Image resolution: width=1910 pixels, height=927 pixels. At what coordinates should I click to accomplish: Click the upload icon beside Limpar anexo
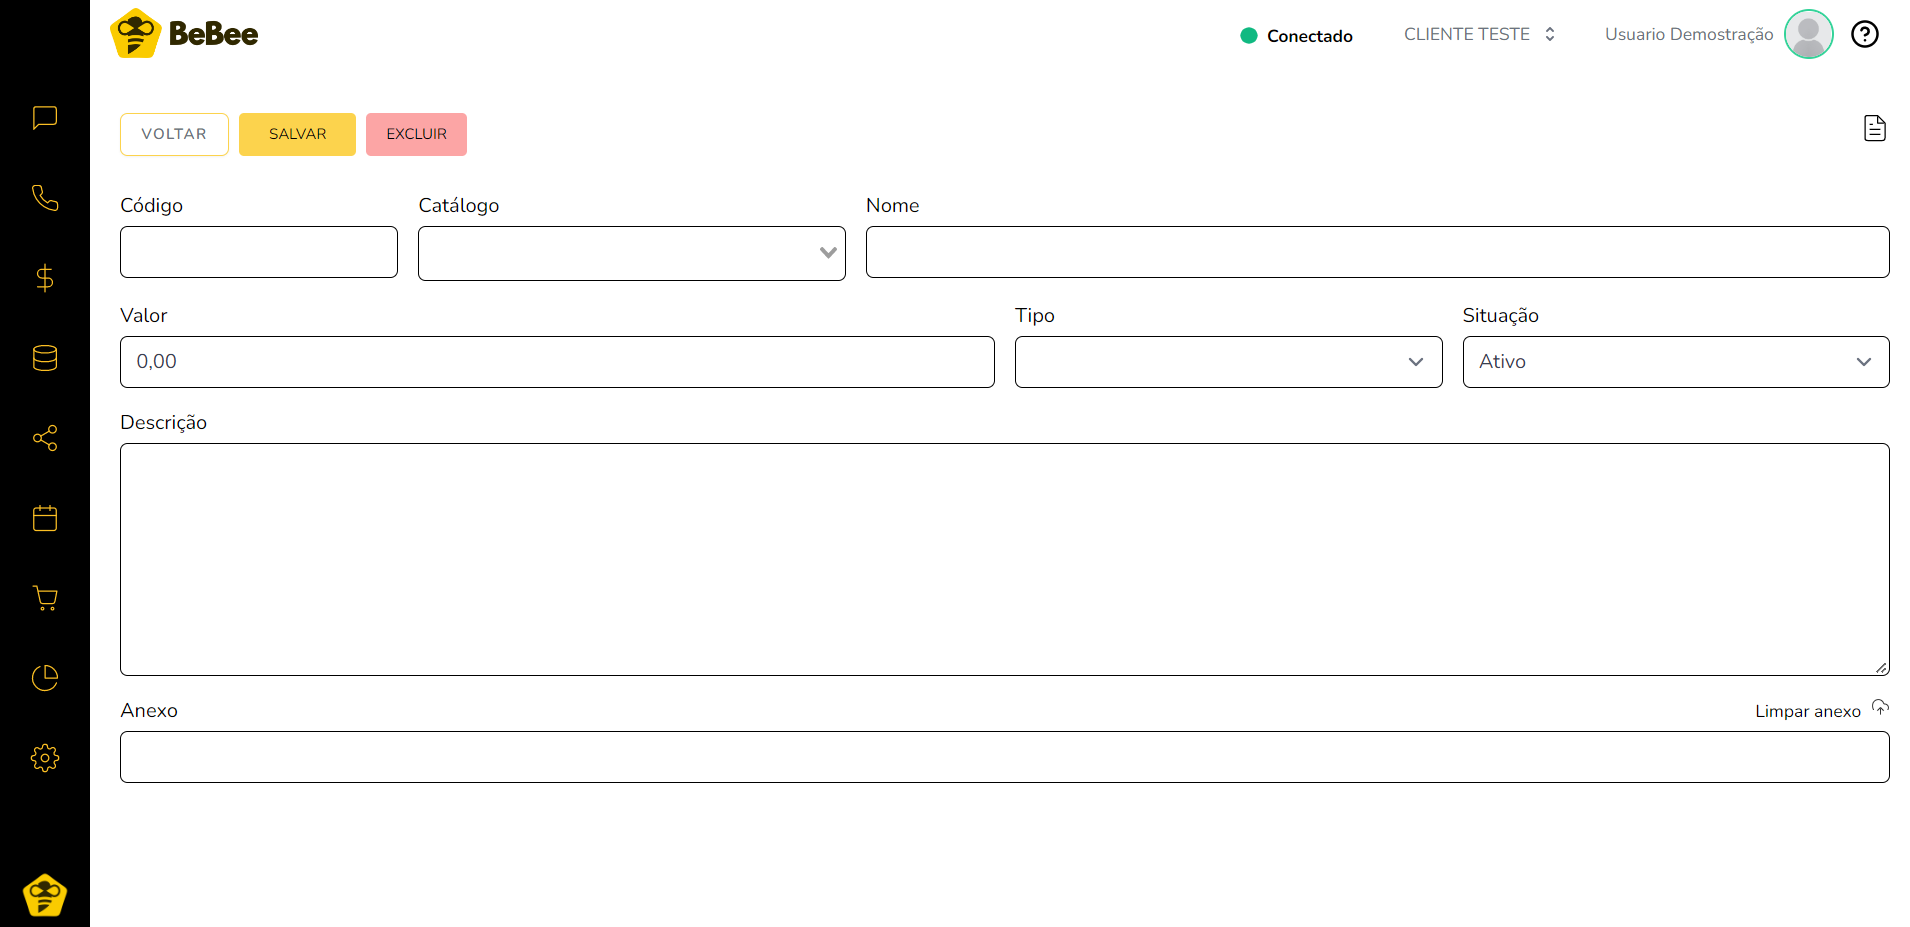pos(1880,708)
